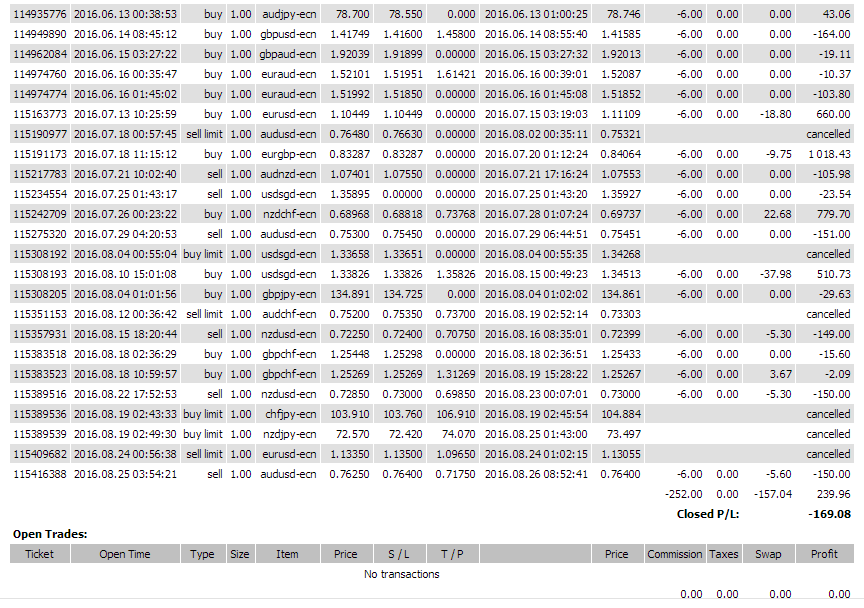This screenshot has height=608, width=864.
Task: Click the No transactions text
Action: [x=402, y=574]
